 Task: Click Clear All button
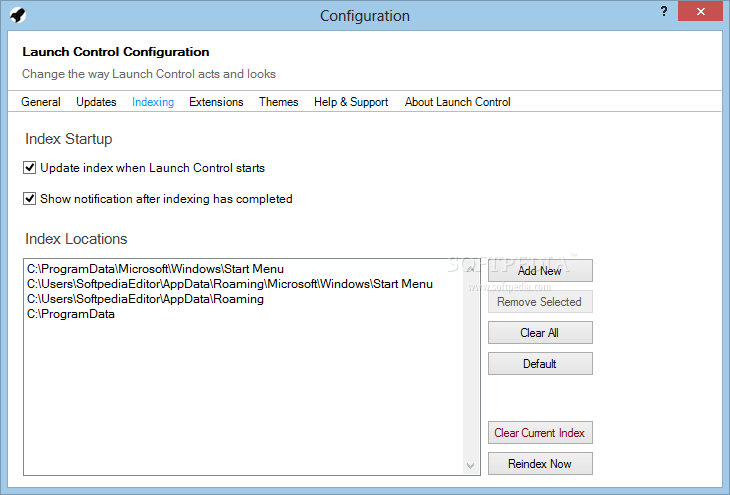[540, 332]
